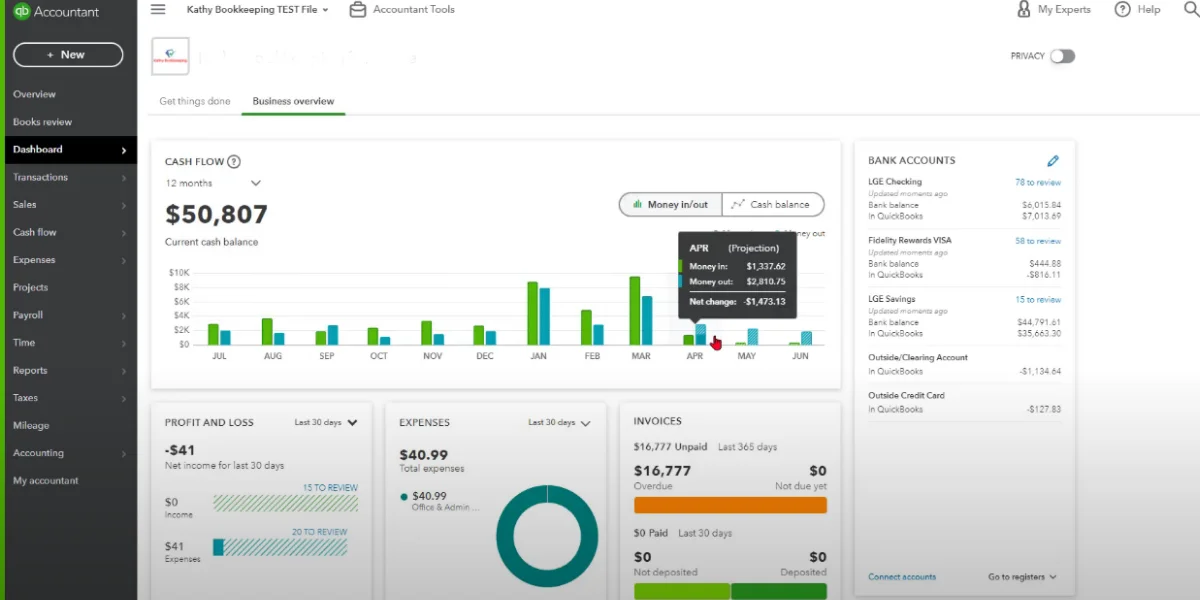The width and height of the screenshot is (1200, 600).
Task: Click the QuickBooks Accountant logo
Action: click(x=56, y=12)
